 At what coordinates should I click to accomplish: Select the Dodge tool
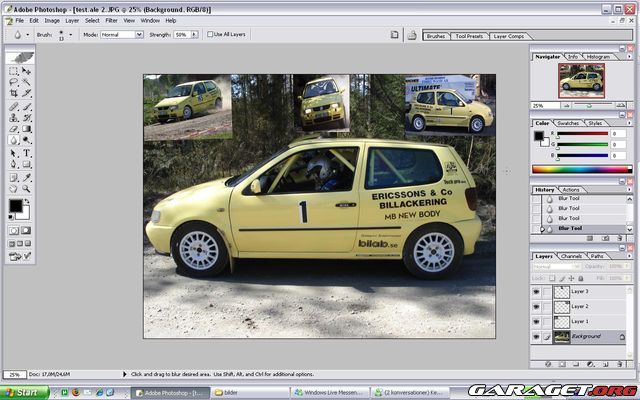pos(27,140)
